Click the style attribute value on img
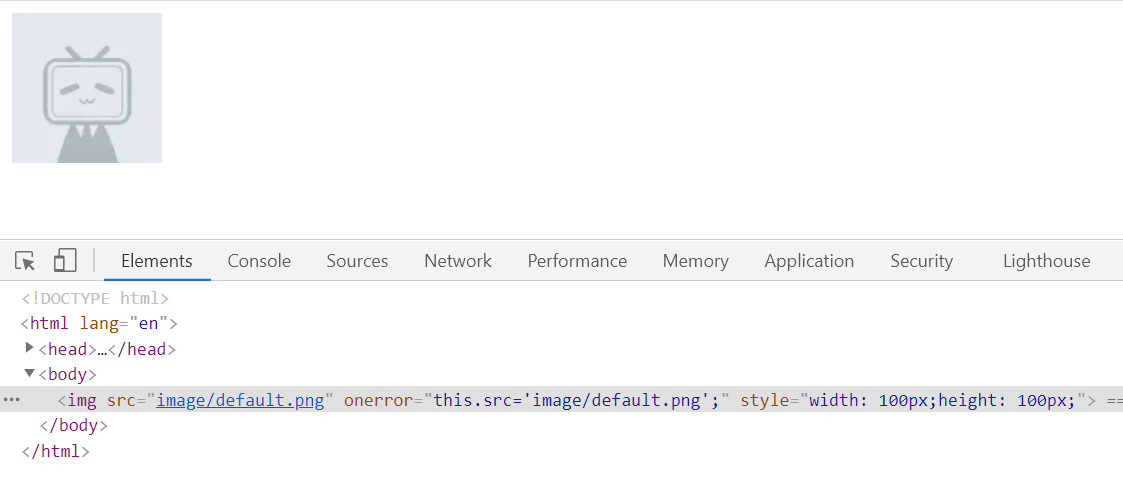The image size is (1123, 504). click(943, 400)
